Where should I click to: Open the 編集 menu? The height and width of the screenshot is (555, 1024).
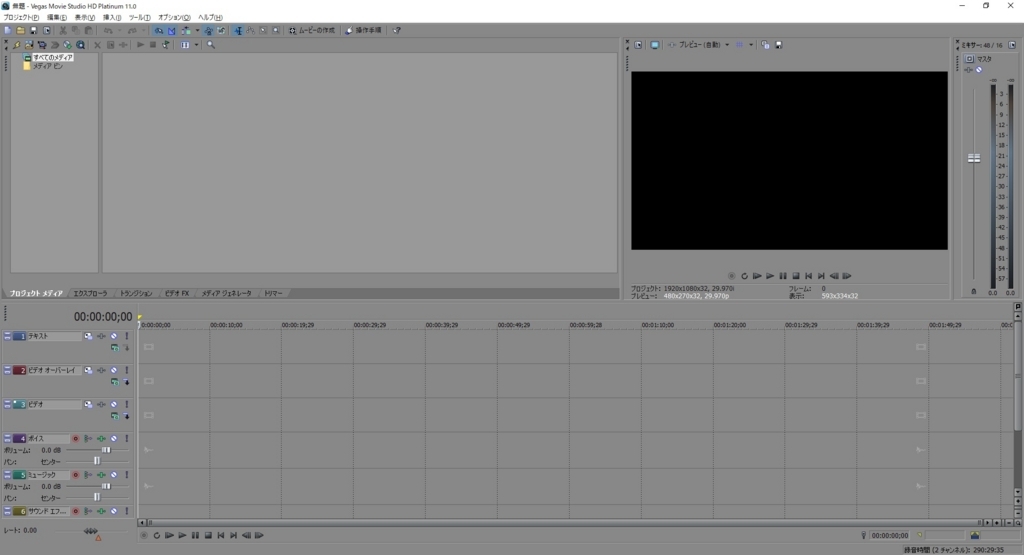point(57,18)
